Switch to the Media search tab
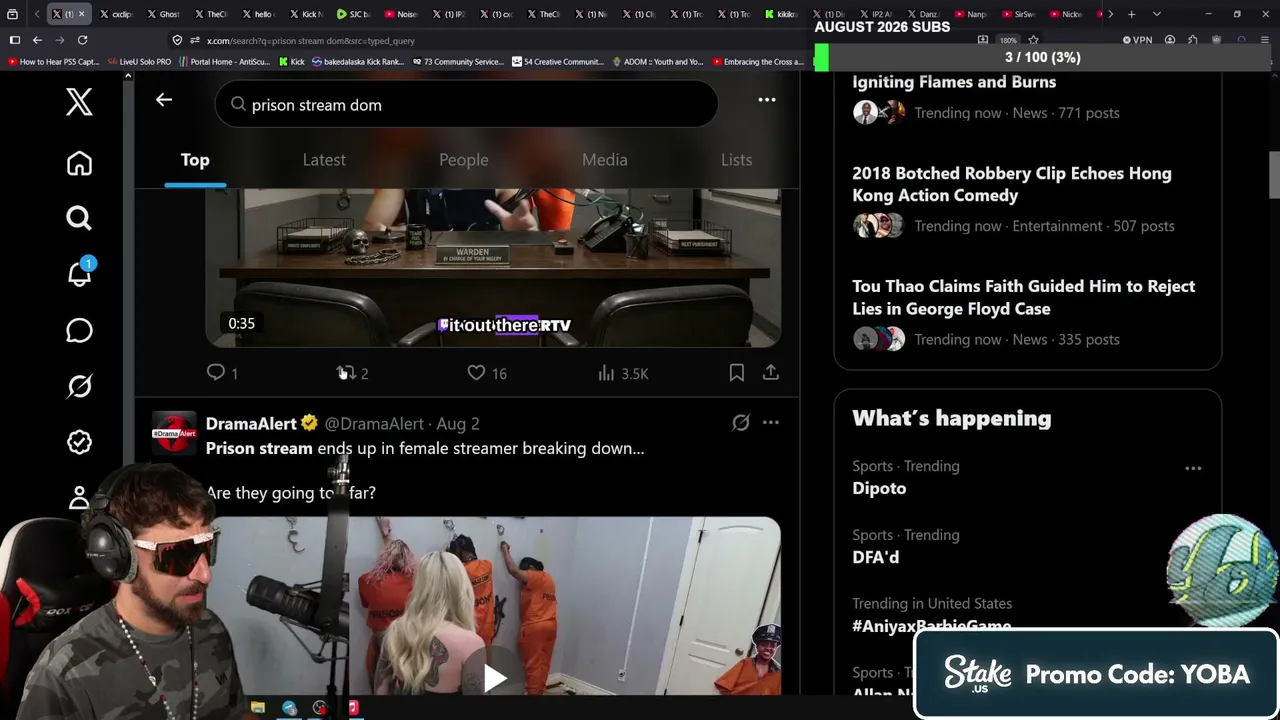Viewport: 1280px width, 720px height. [605, 160]
